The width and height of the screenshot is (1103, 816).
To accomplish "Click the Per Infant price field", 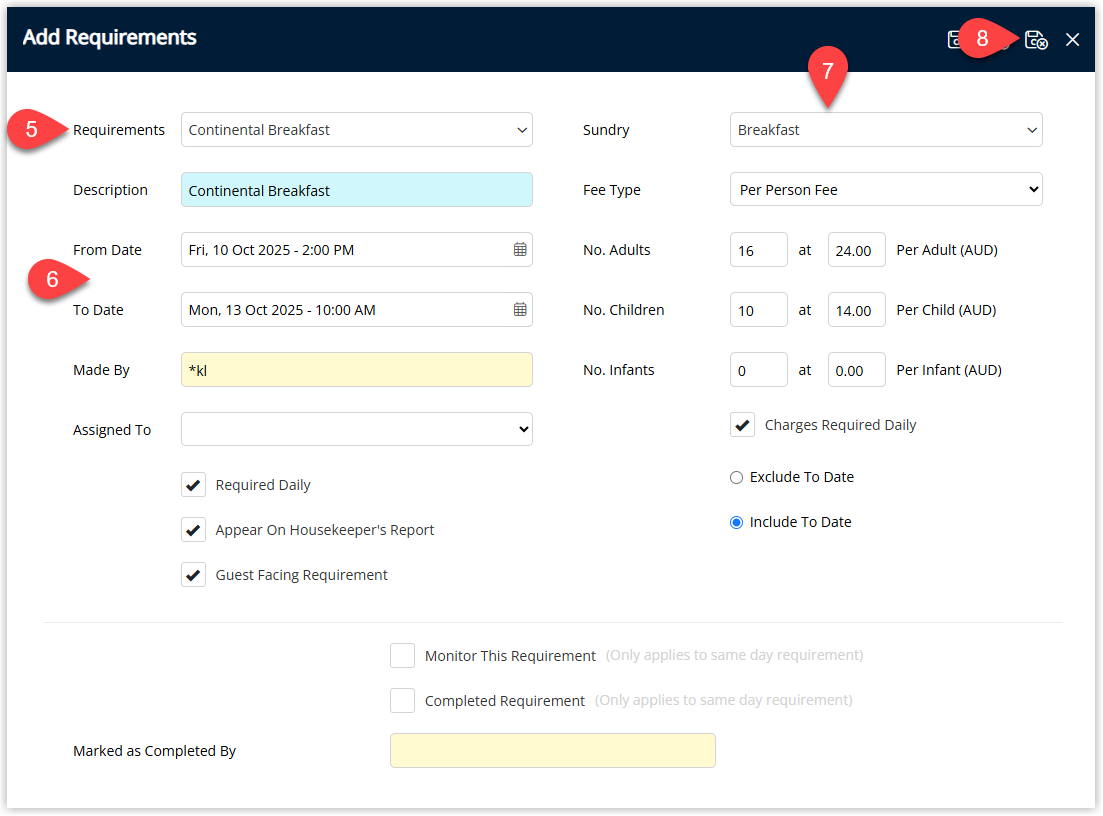I will click(856, 370).
